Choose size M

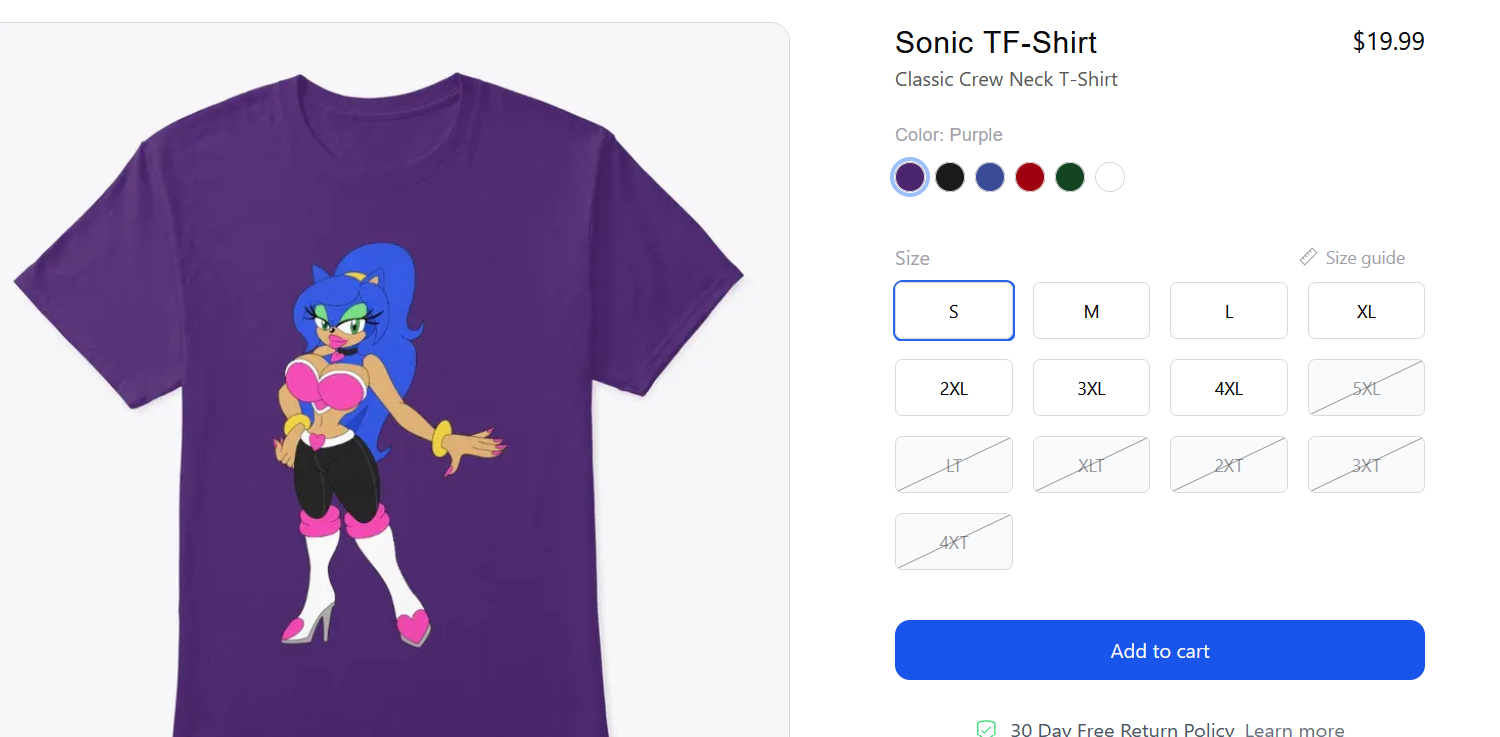1091,311
